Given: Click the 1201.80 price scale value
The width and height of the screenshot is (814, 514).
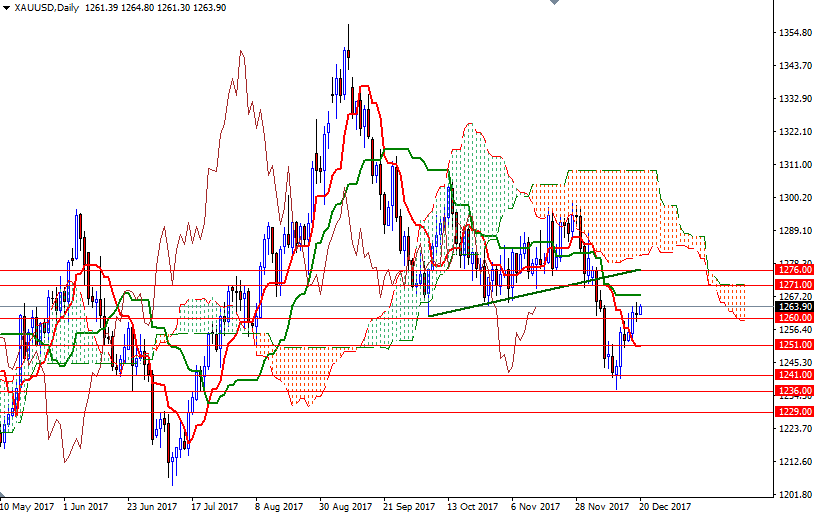Looking at the screenshot, I should tap(793, 495).
